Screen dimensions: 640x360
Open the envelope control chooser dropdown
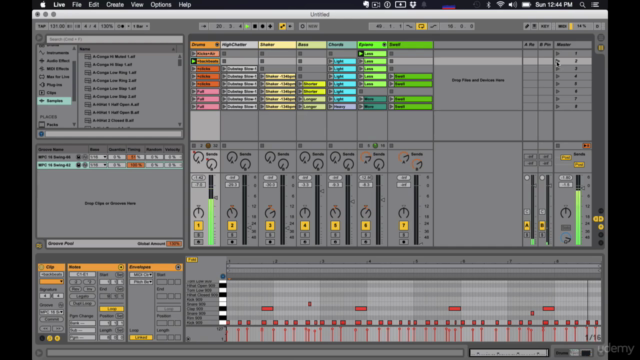click(x=141, y=282)
